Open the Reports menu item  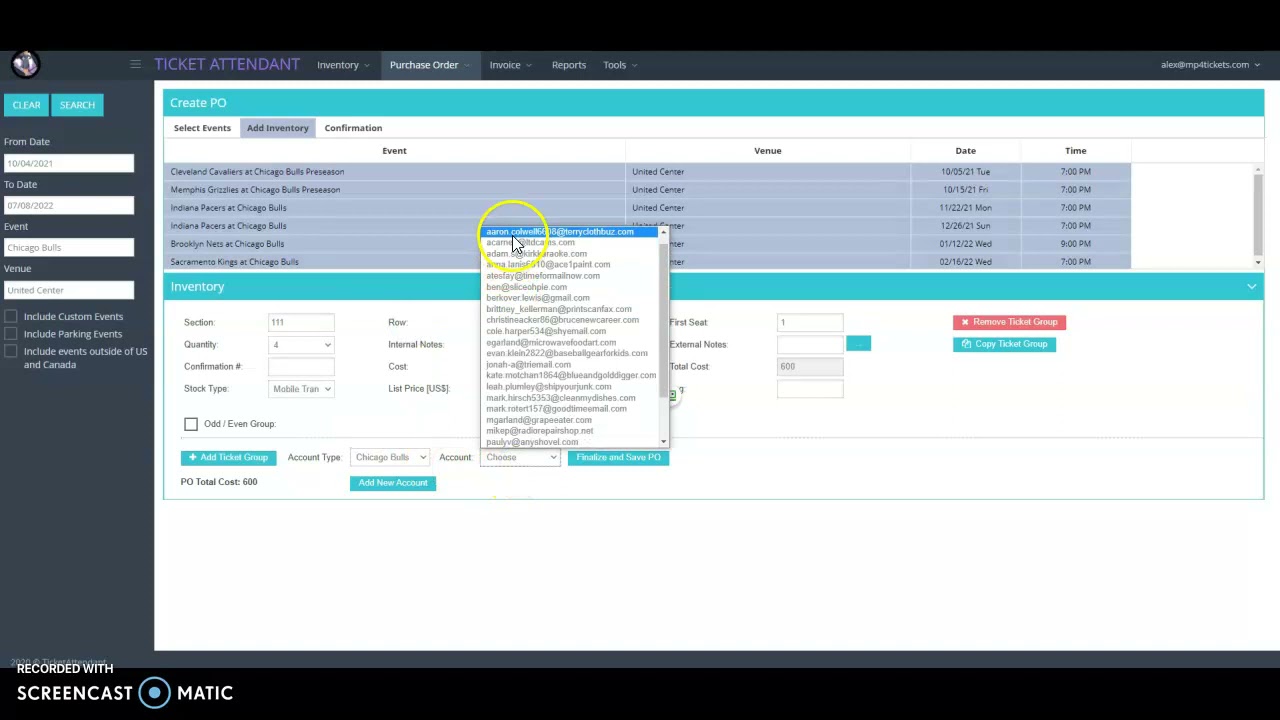pyautogui.click(x=568, y=65)
